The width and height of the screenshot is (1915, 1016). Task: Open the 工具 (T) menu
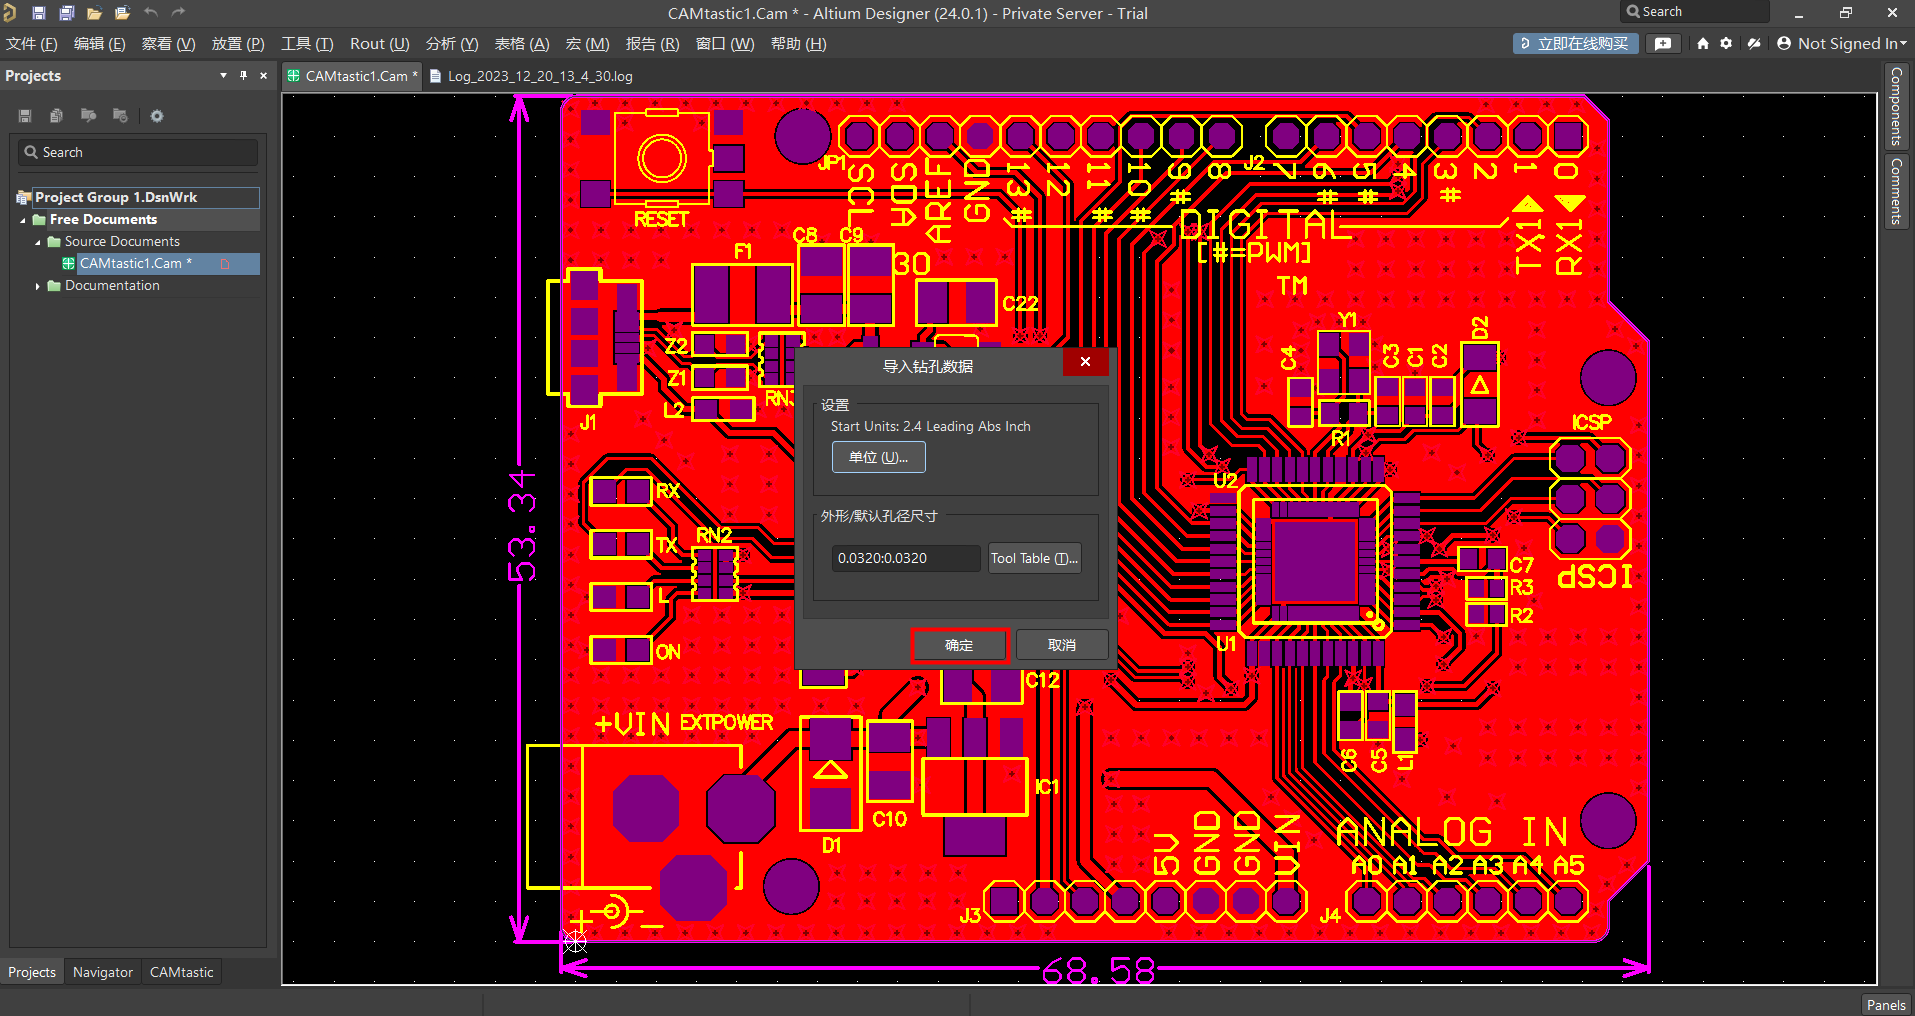coord(307,44)
